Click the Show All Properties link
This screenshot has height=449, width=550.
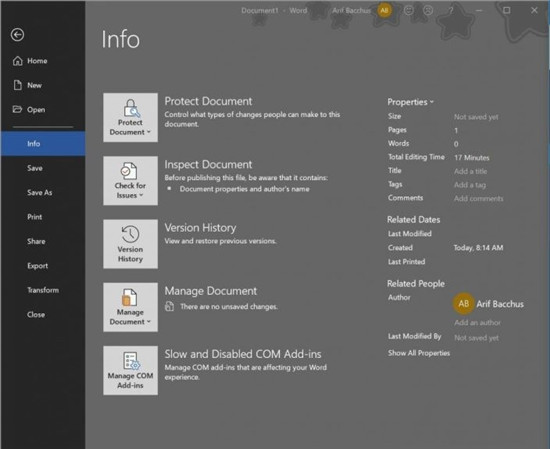pos(419,353)
